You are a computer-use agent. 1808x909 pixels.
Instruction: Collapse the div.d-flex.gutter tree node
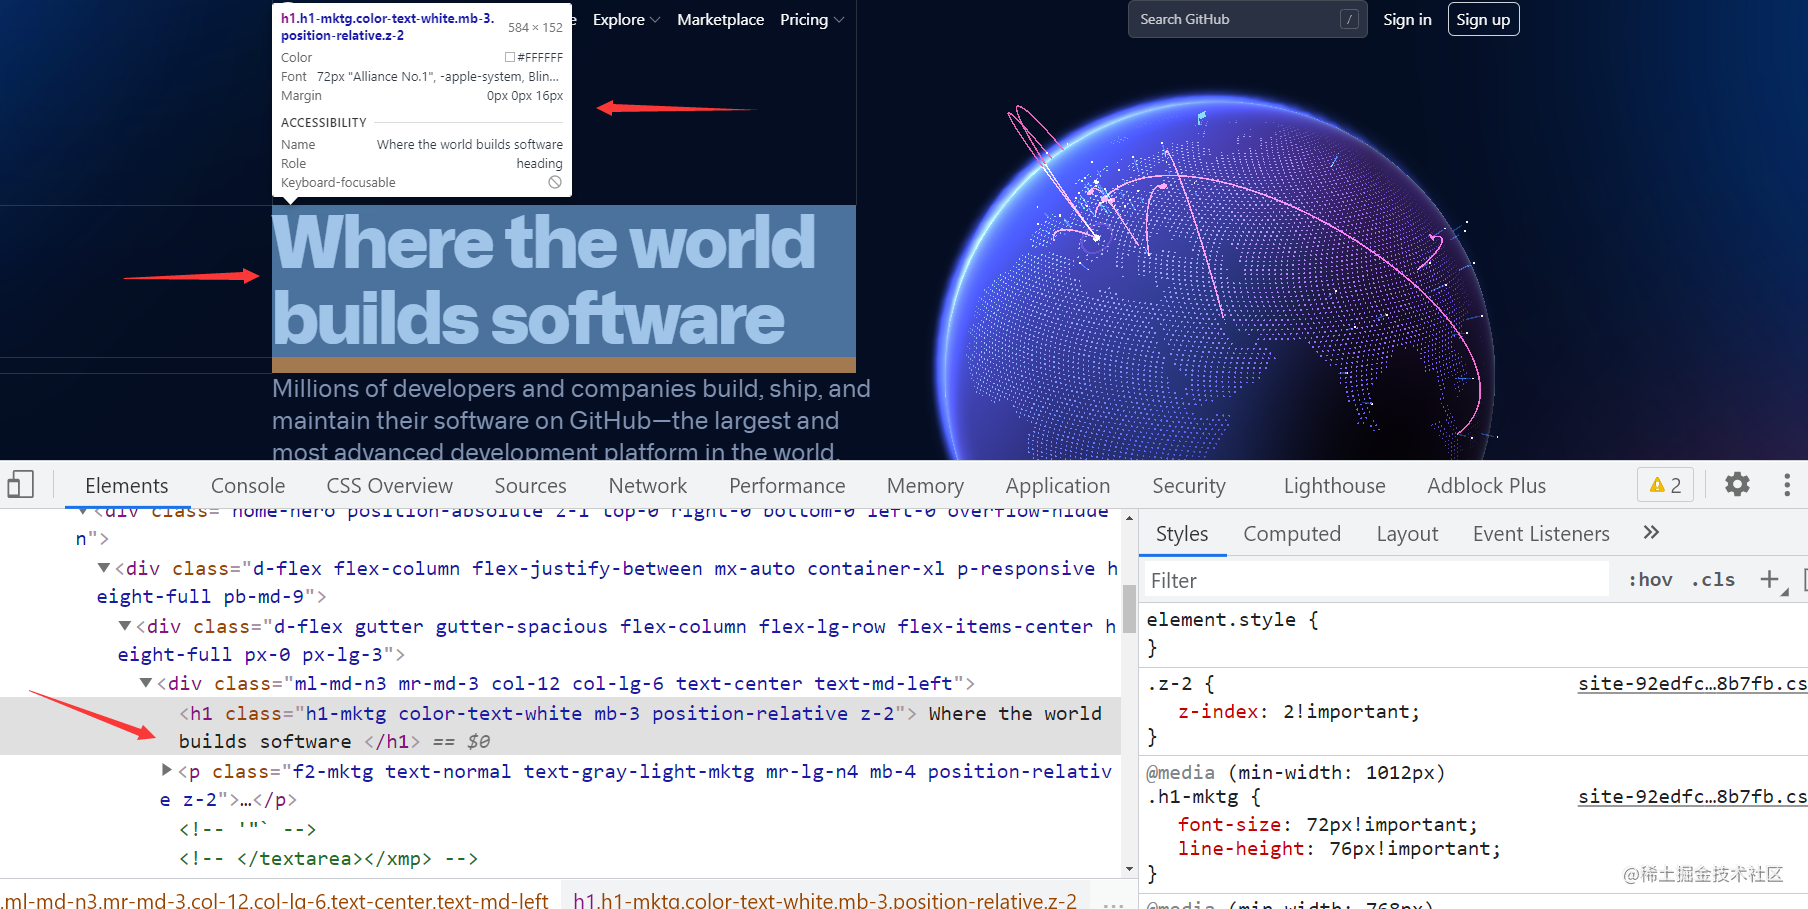click(124, 626)
